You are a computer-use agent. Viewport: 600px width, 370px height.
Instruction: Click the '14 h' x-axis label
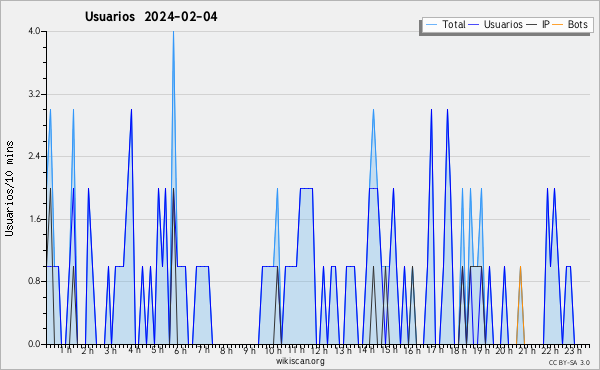pyautogui.click(x=366, y=350)
